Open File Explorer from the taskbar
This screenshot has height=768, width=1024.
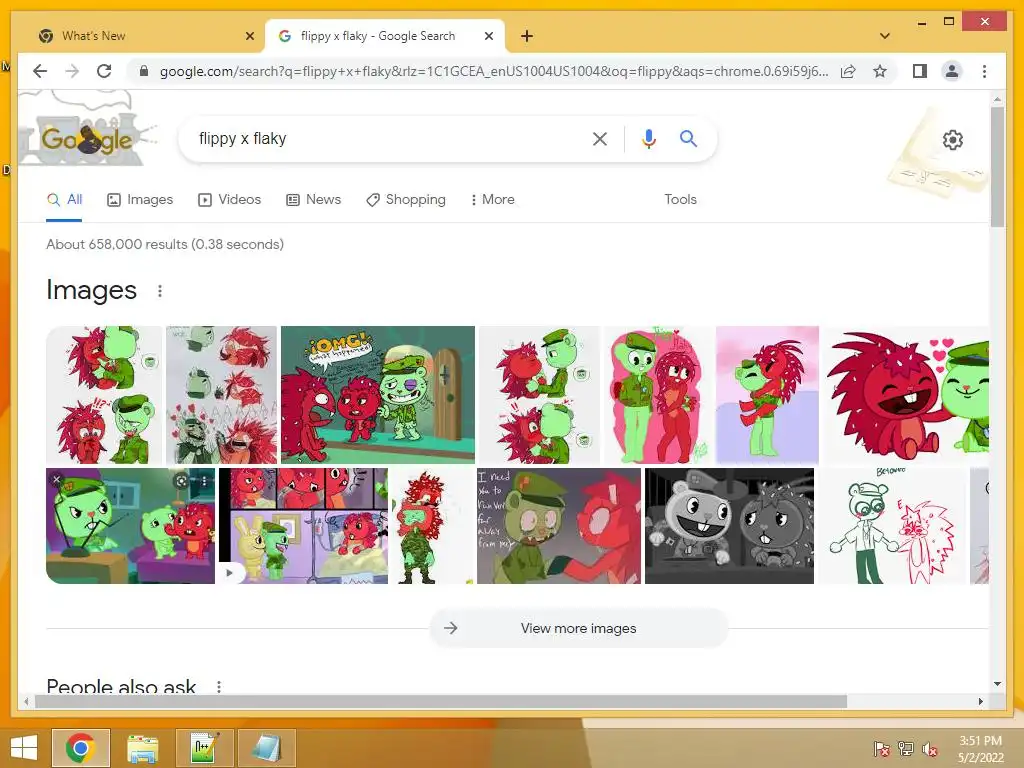(x=143, y=748)
